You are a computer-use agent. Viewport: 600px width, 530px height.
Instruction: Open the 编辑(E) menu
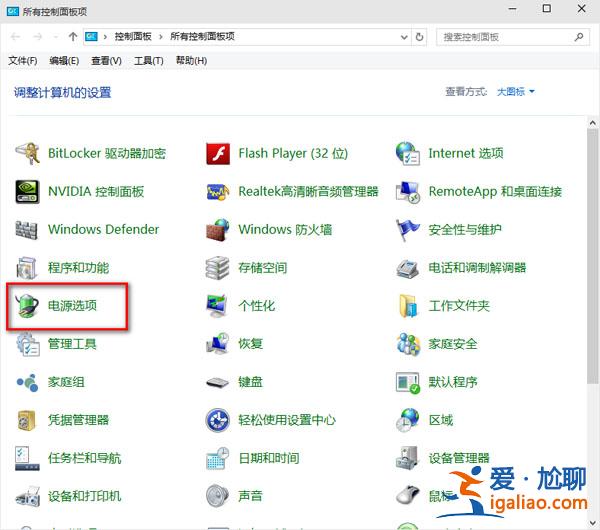click(64, 60)
